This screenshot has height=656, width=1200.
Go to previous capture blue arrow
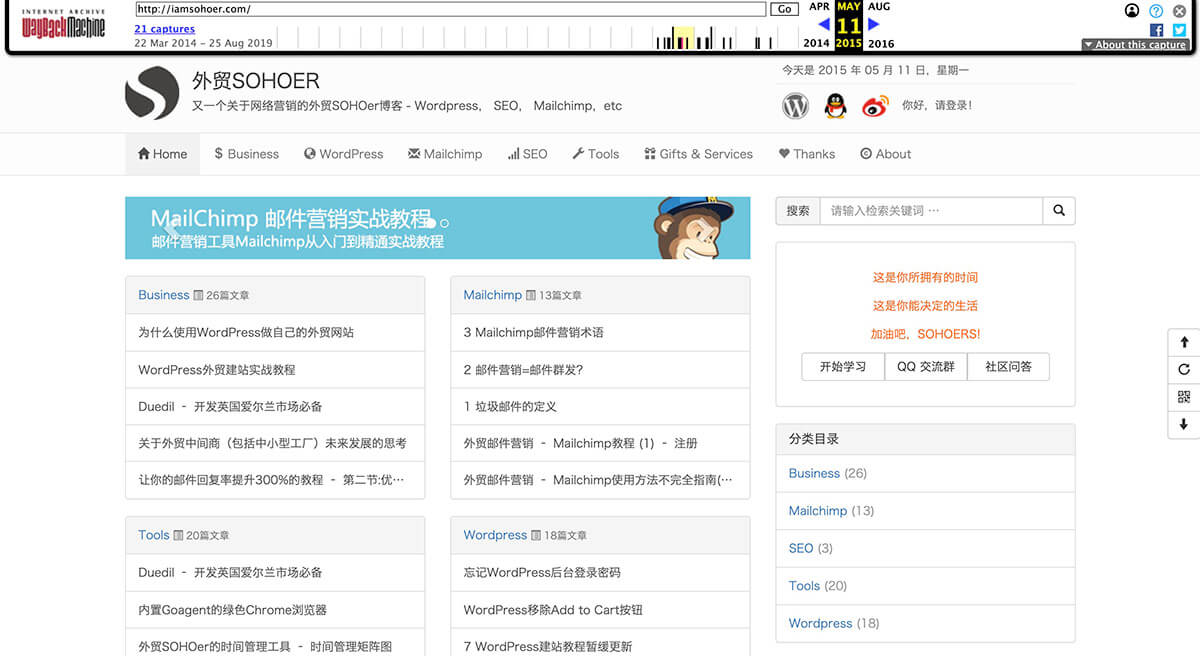(824, 24)
